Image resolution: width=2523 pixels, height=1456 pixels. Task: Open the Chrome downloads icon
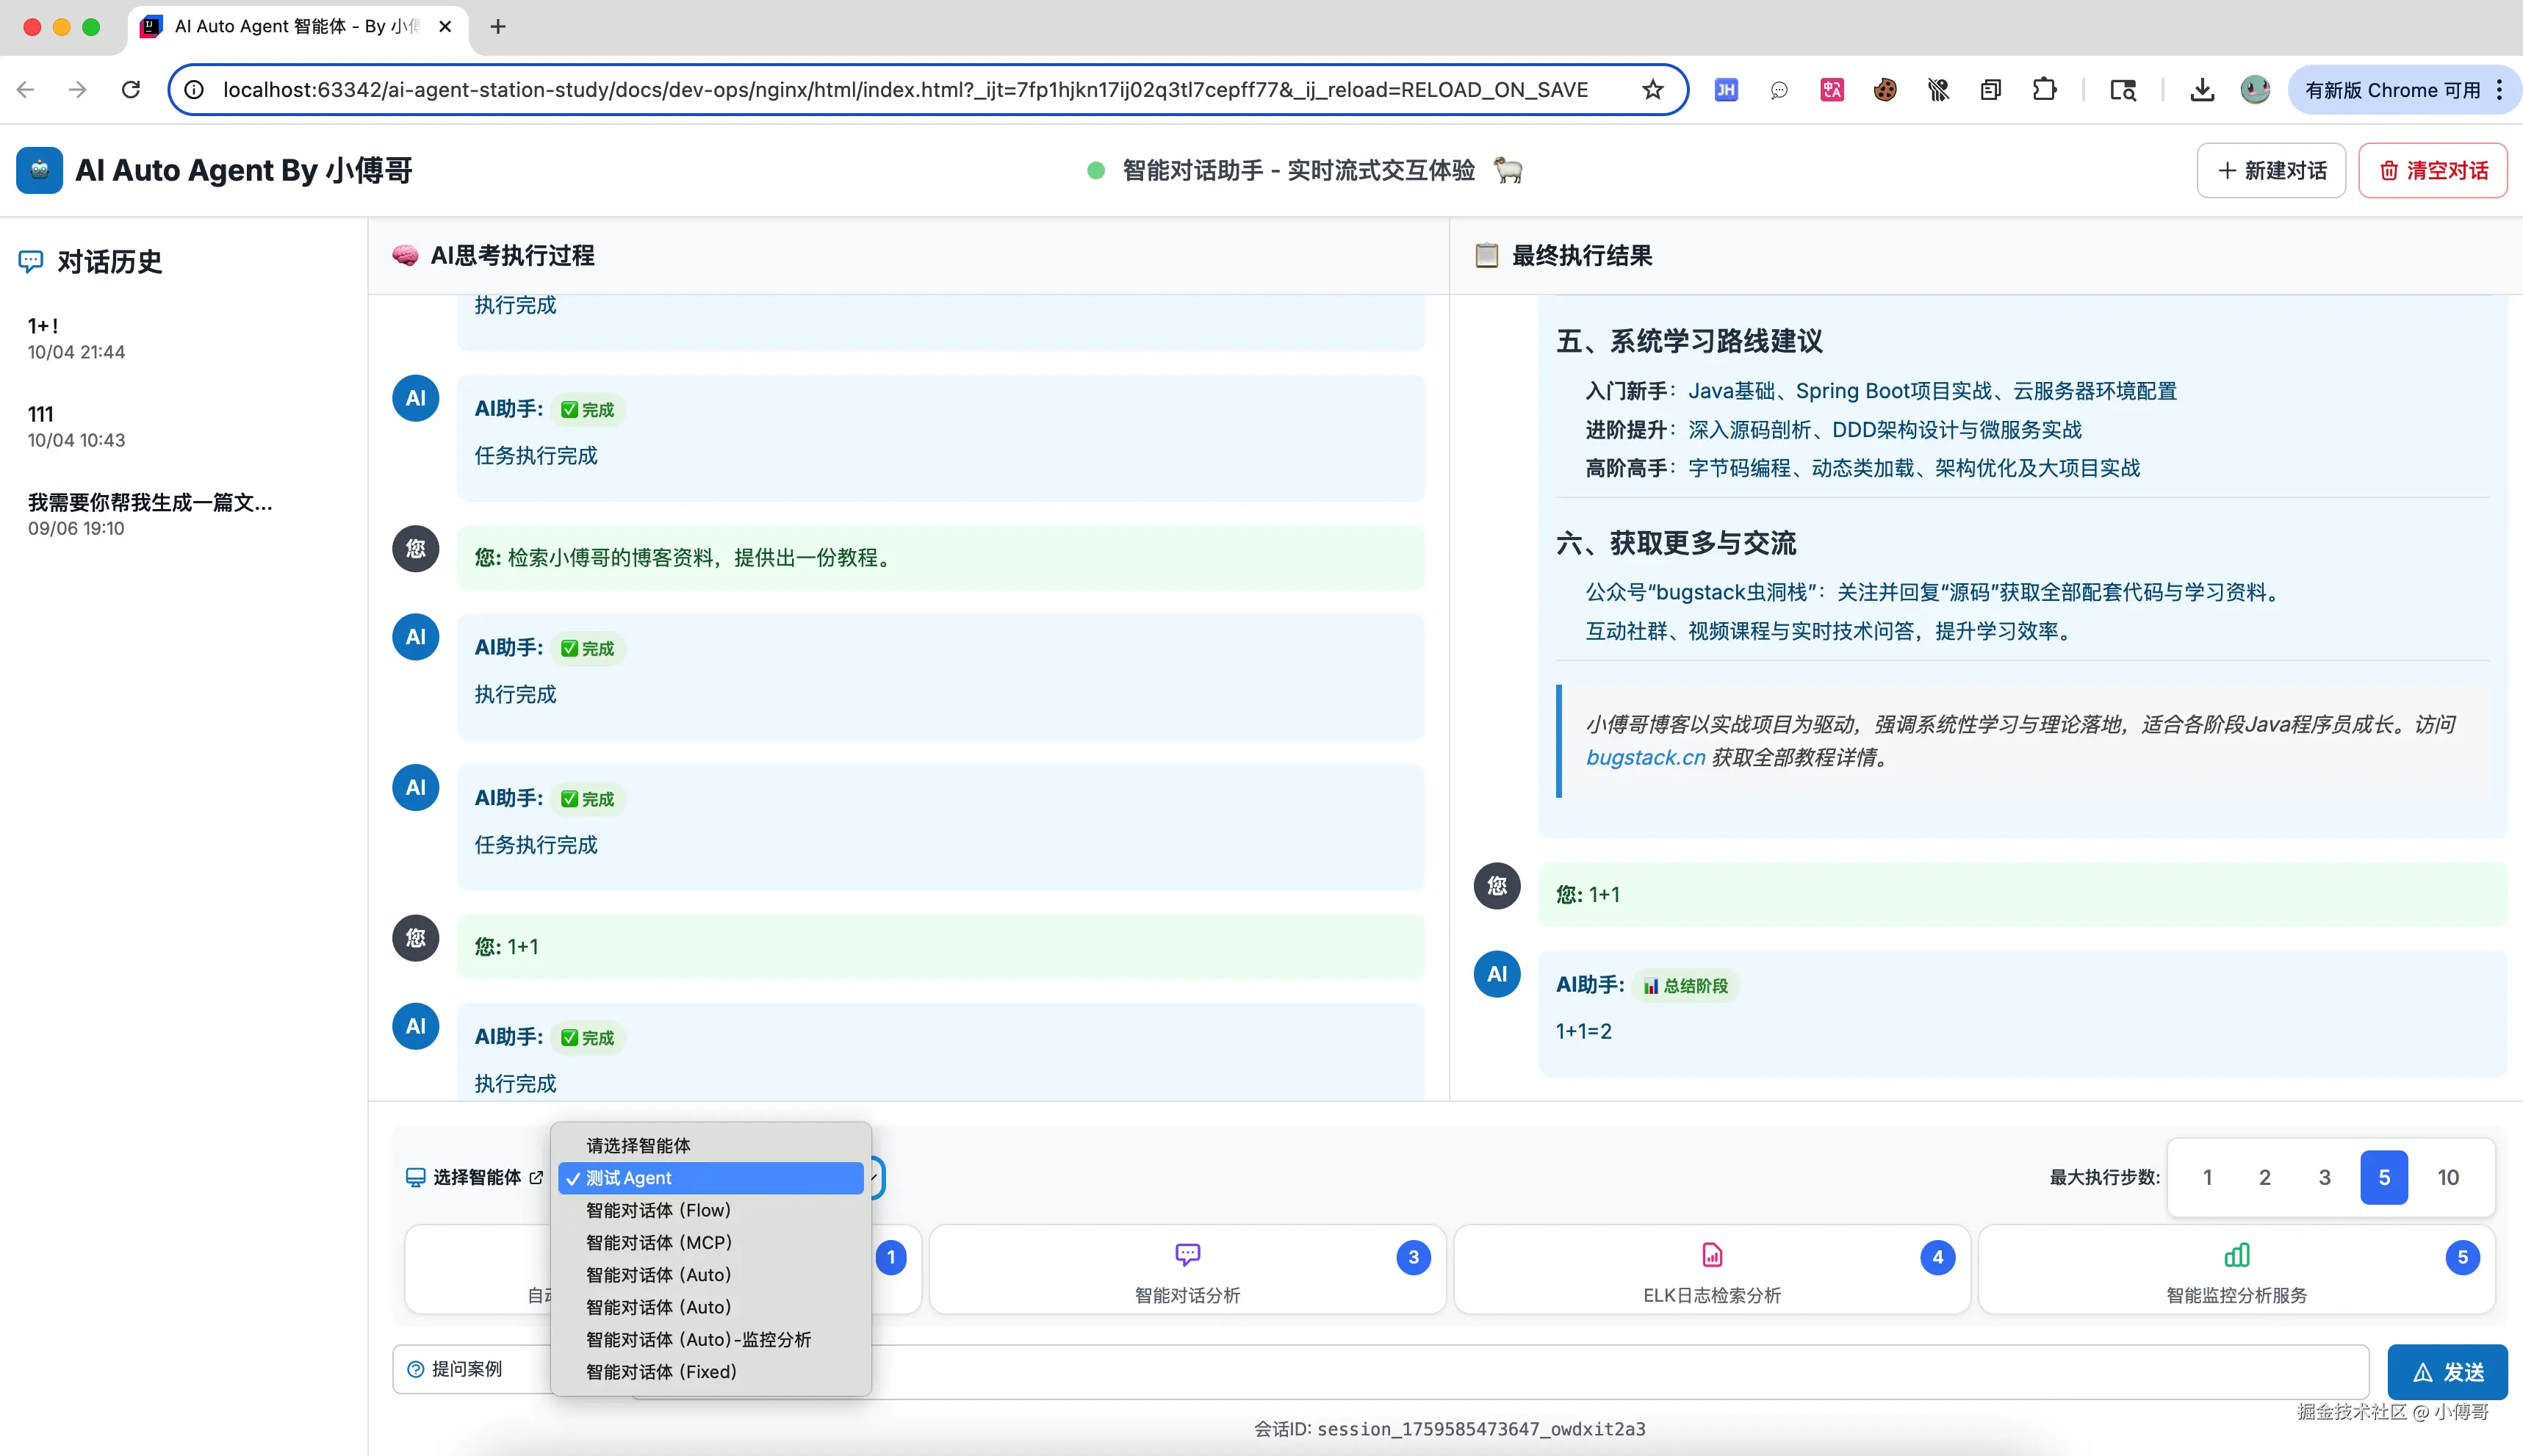click(2201, 90)
